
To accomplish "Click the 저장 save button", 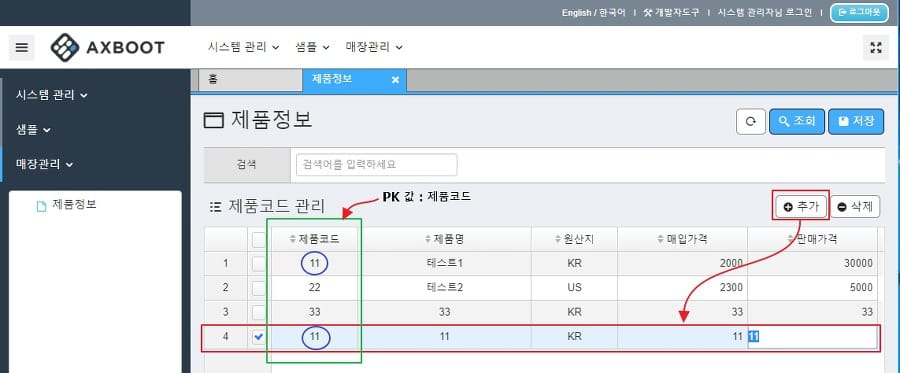I will [856, 122].
